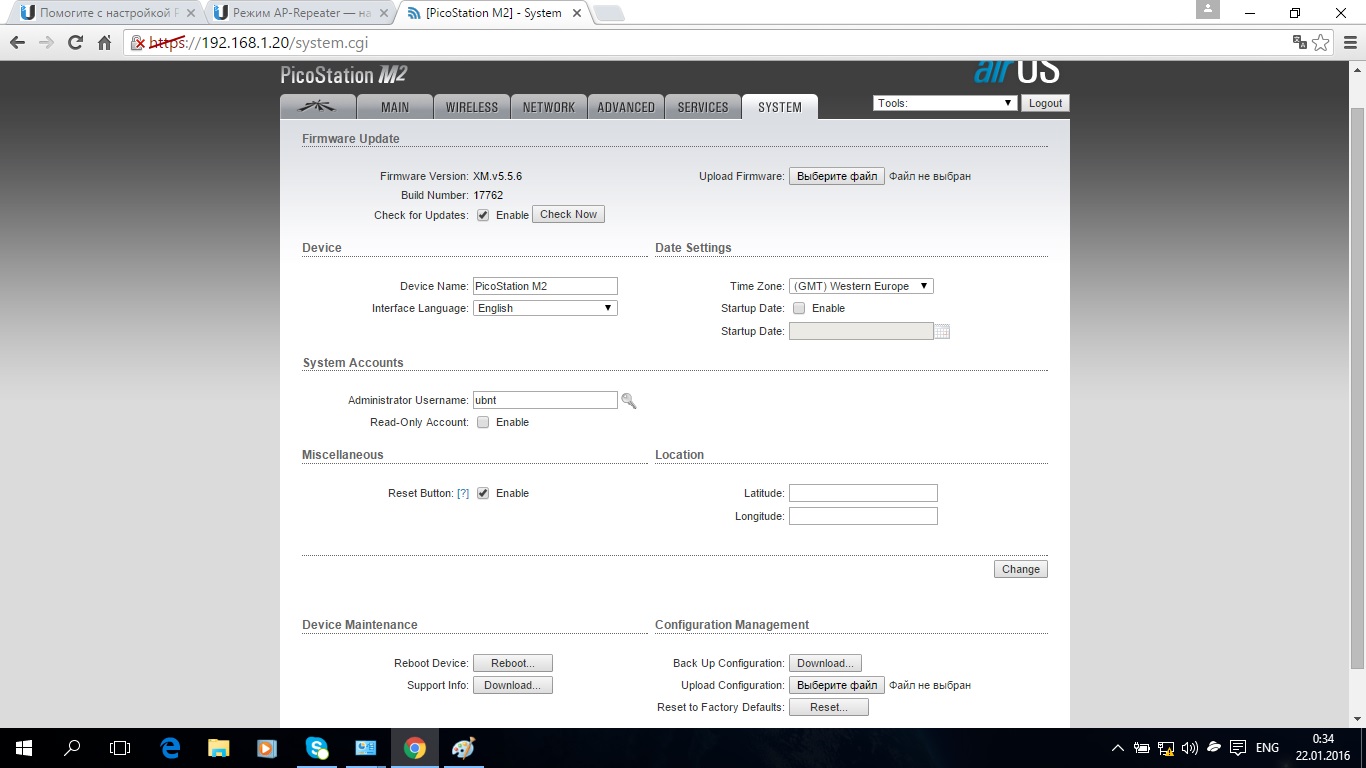Viewport: 1366px width, 768px height.
Task: Open the Time Zone dropdown
Action: [x=861, y=286]
